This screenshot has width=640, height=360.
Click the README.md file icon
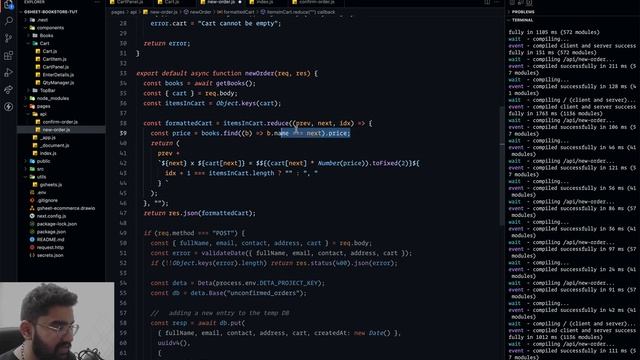coord(32,240)
